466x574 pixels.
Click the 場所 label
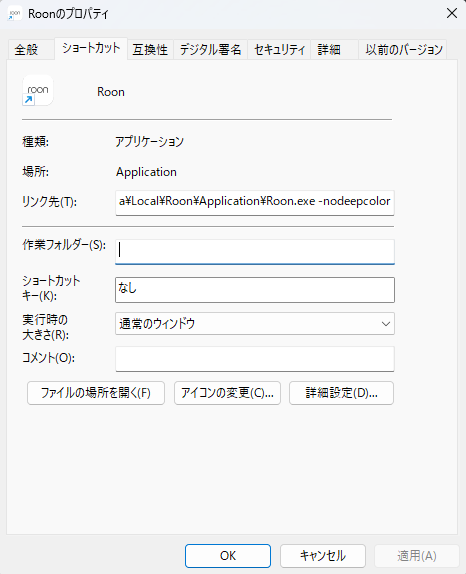36,172
